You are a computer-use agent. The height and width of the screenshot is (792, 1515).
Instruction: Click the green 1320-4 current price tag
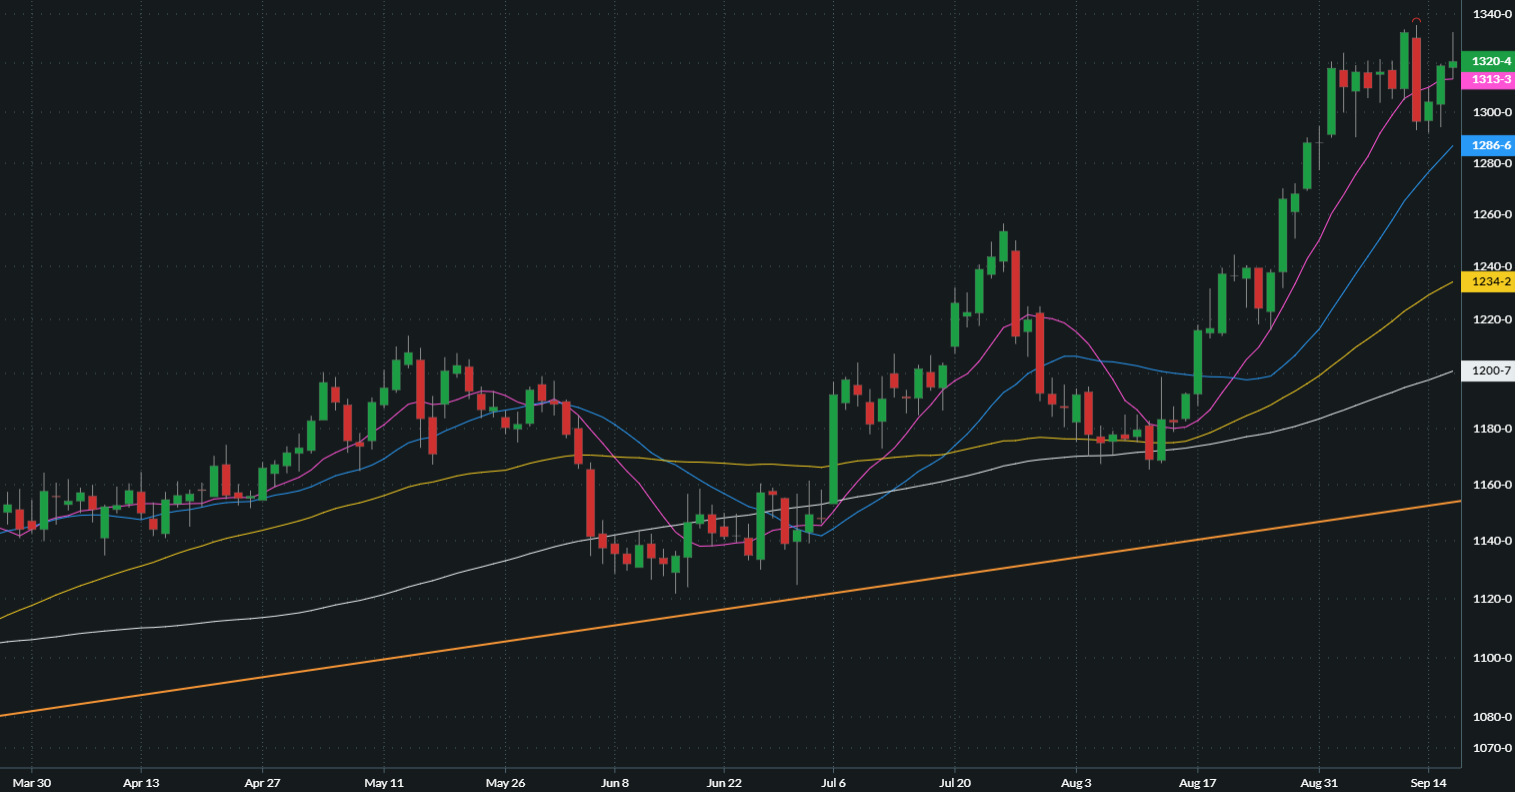click(x=1488, y=61)
